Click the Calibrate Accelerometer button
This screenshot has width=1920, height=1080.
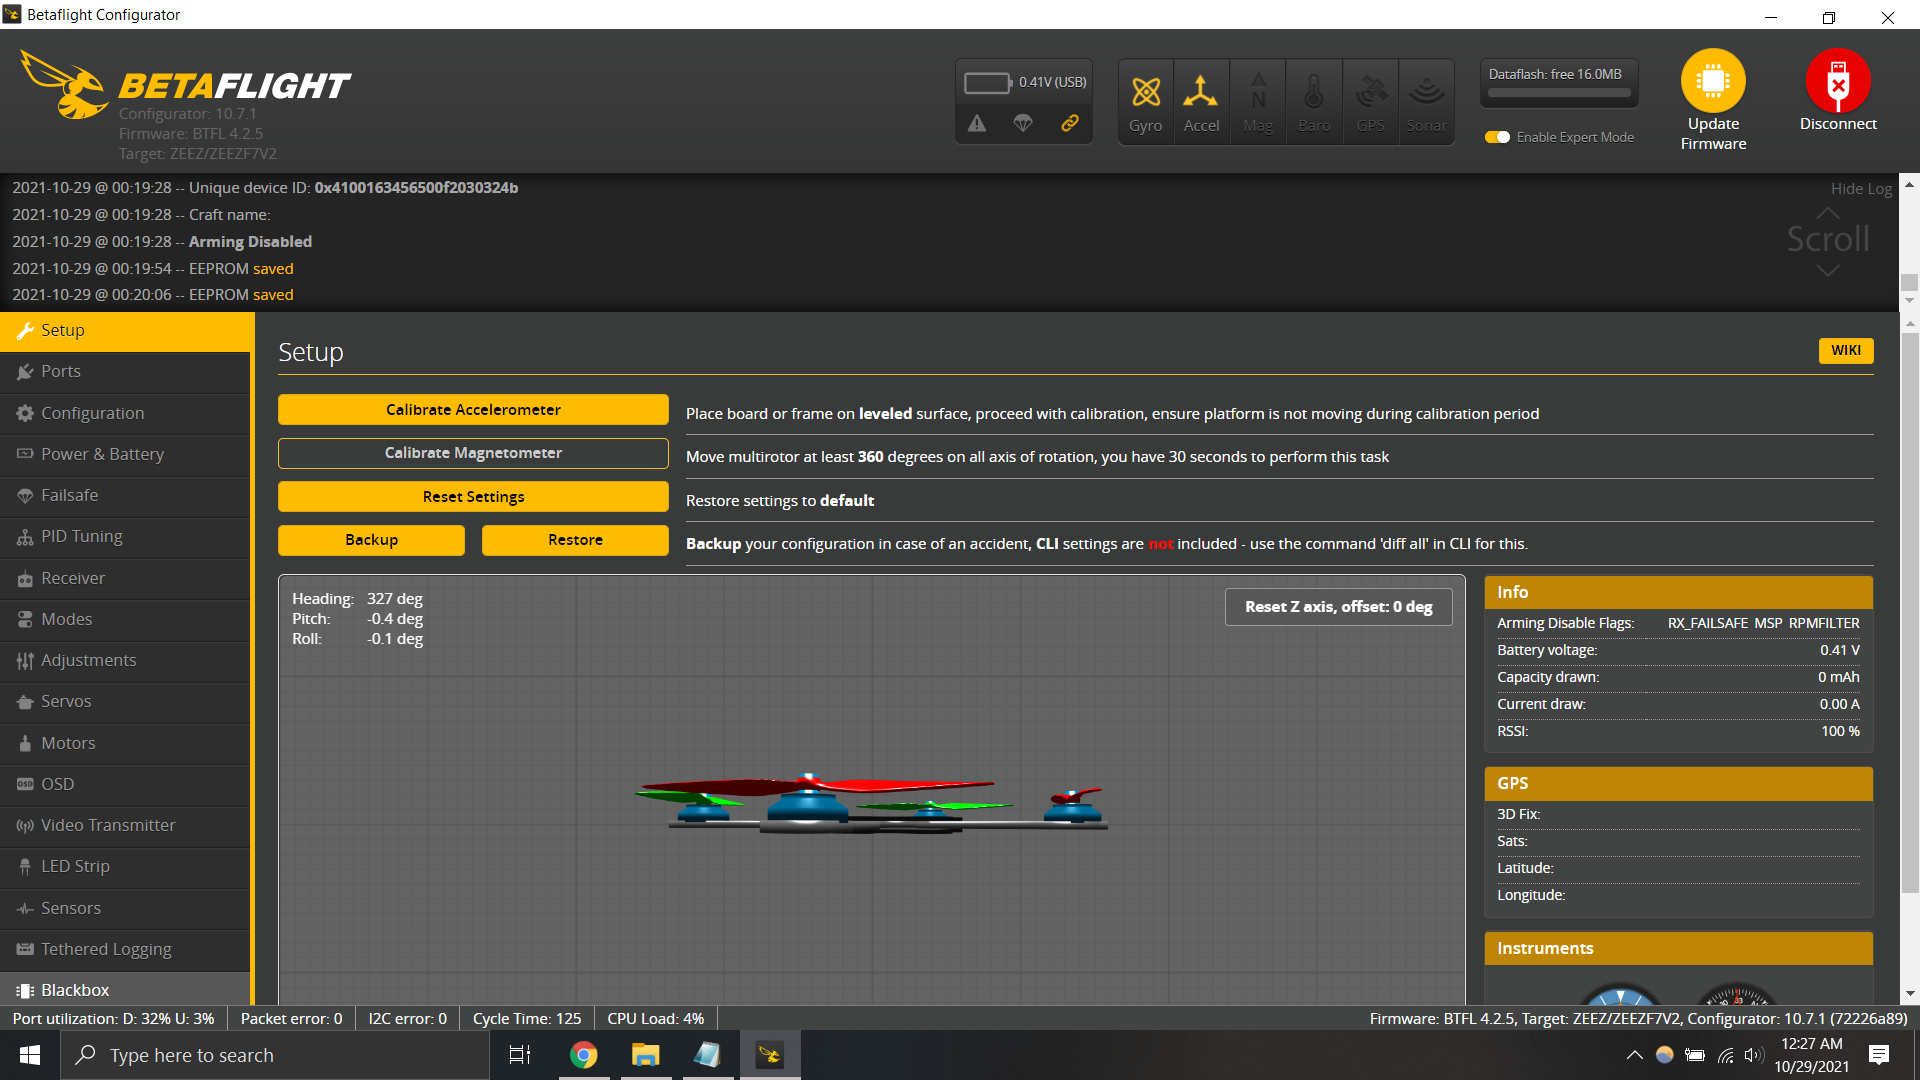(x=473, y=409)
